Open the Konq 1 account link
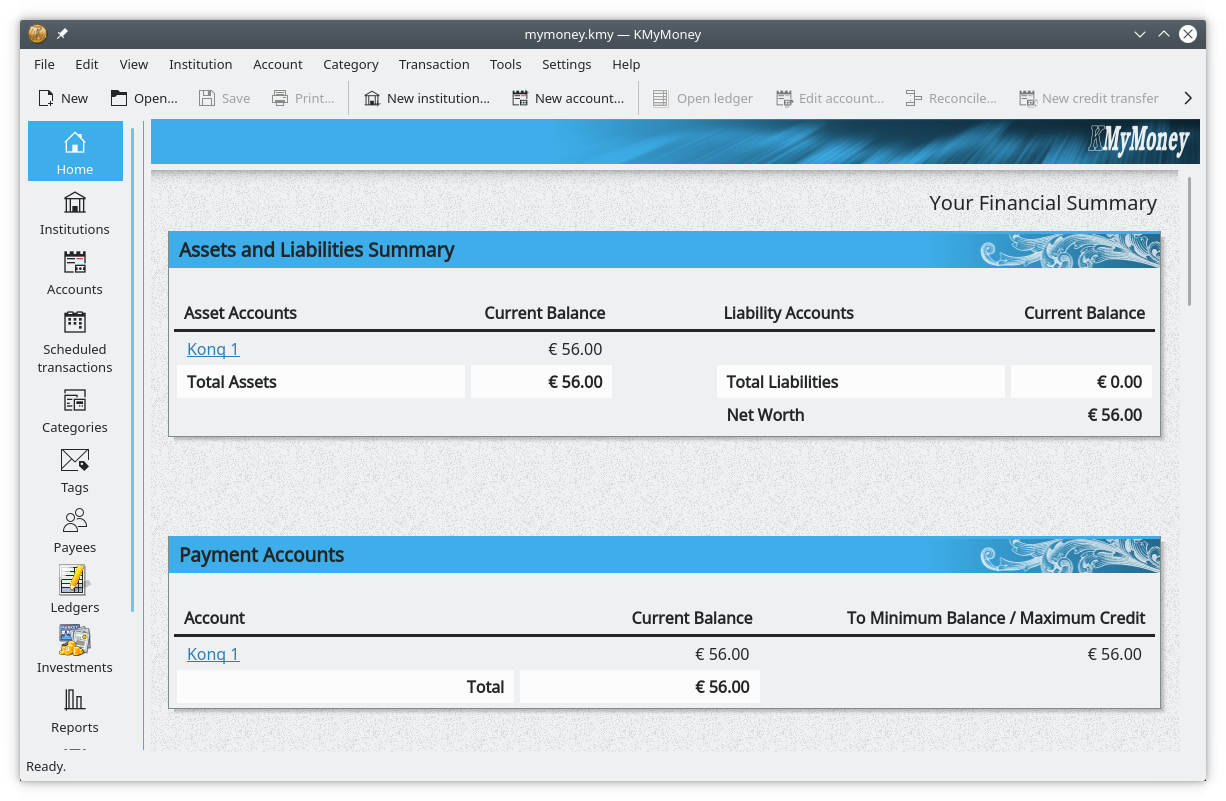Image resolution: width=1226 pixels, height=801 pixels. coord(213,349)
